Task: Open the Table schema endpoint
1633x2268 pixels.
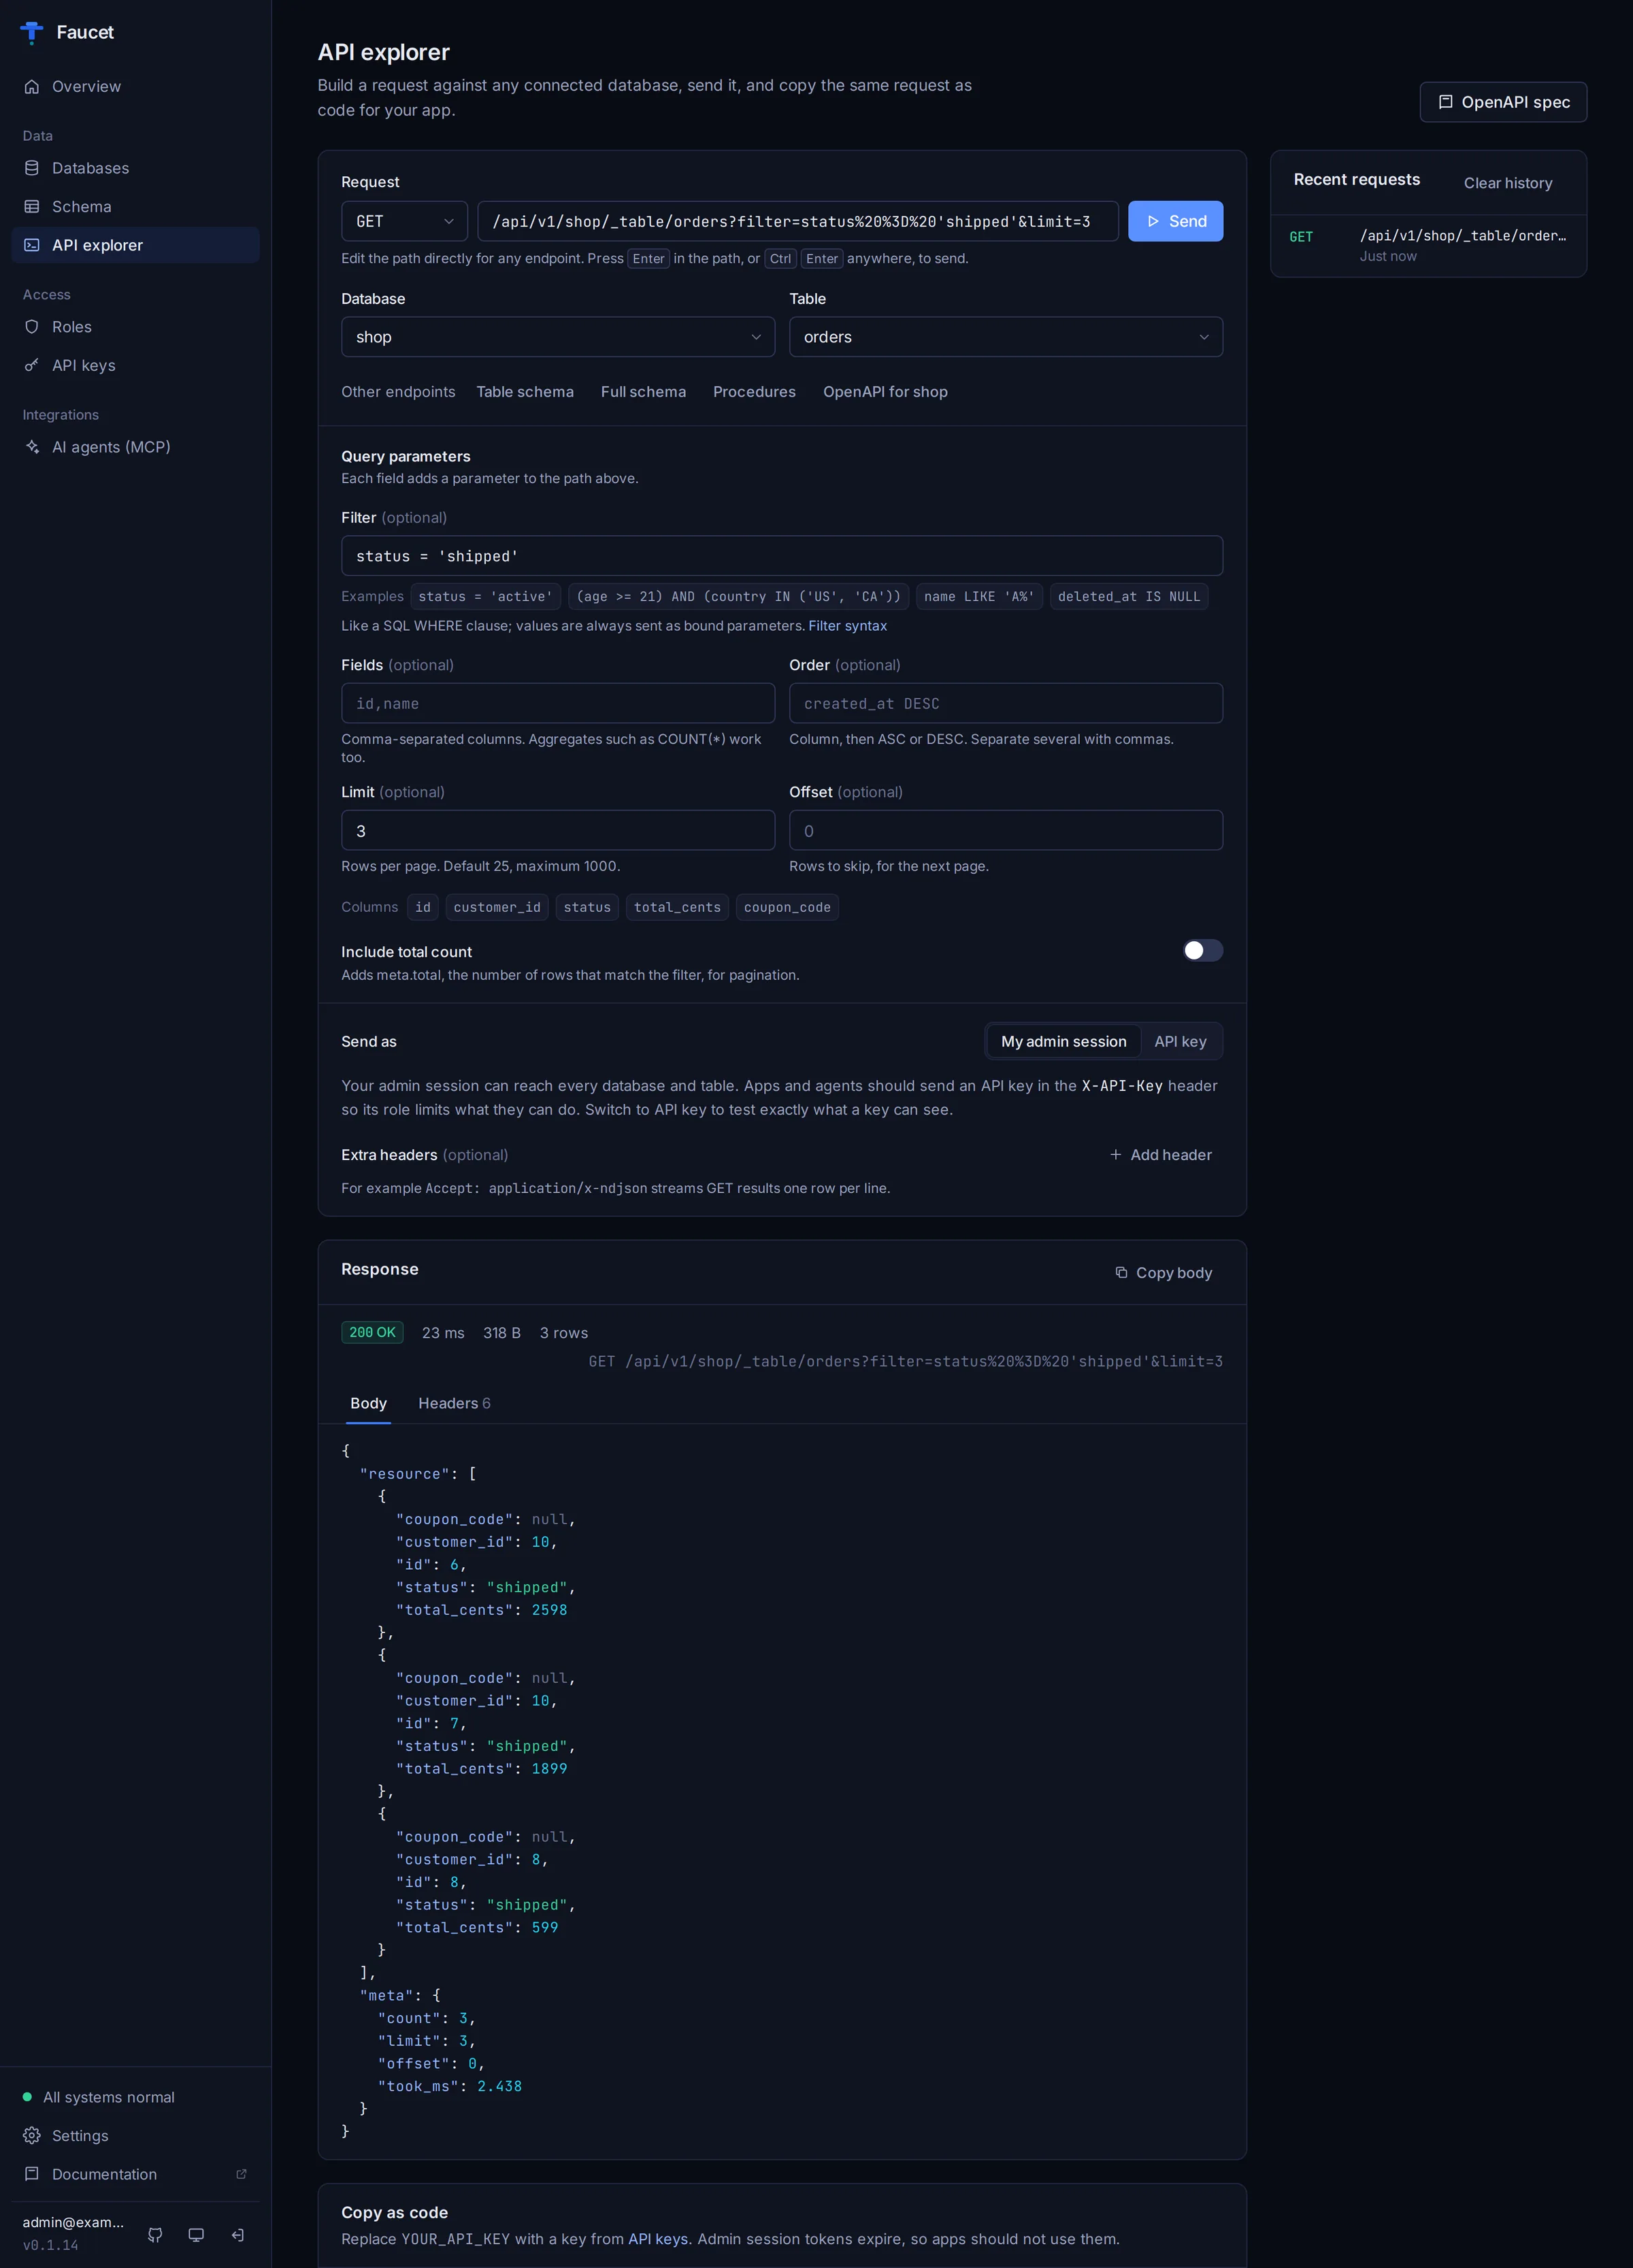Action: click(525, 392)
